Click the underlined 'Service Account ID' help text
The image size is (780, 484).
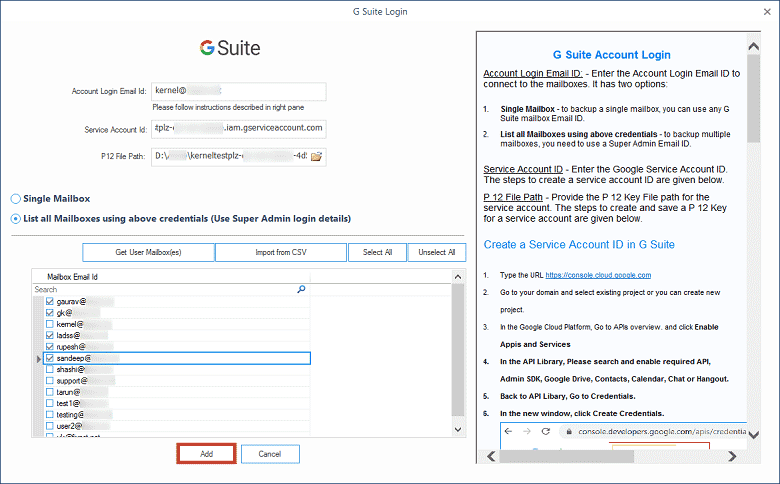click(523, 169)
